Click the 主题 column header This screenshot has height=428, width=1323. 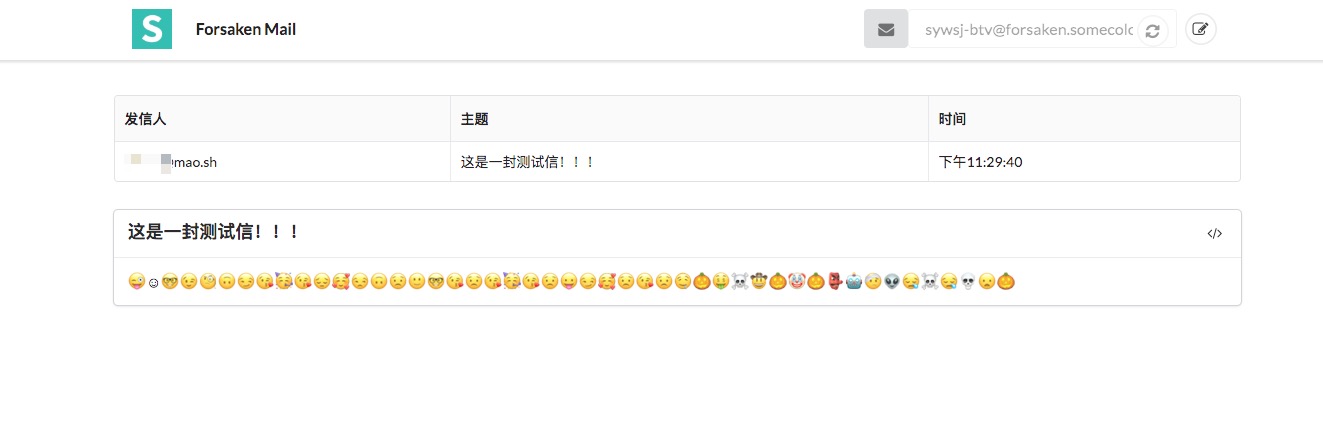tap(474, 119)
